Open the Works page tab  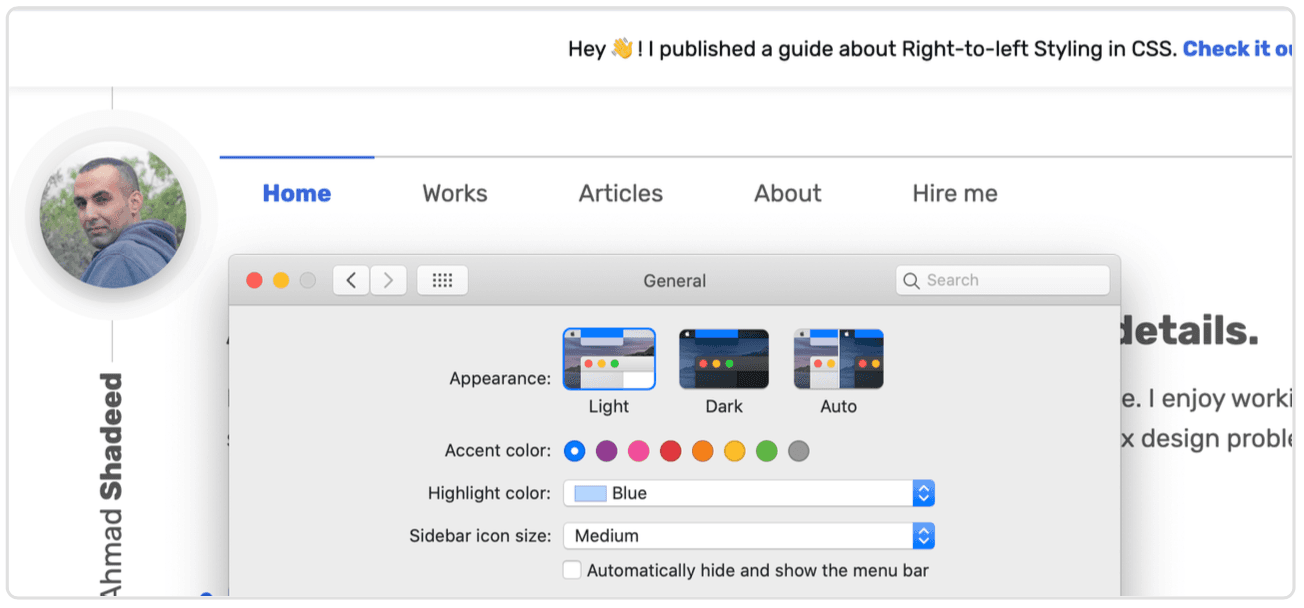click(x=455, y=194)
